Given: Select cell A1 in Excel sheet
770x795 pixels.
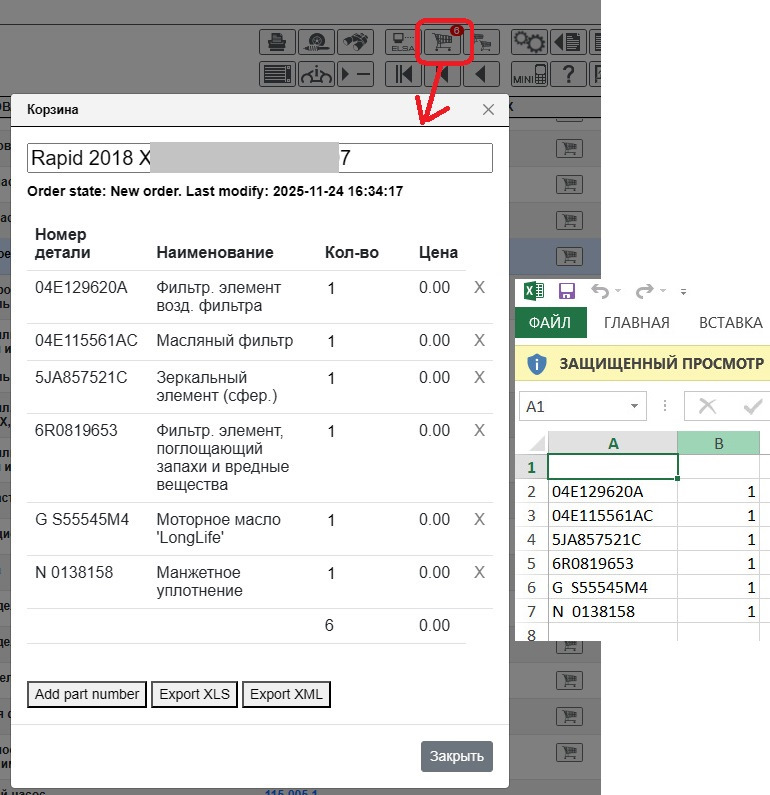Looking at the screenshot, I should tap(613, 467).
